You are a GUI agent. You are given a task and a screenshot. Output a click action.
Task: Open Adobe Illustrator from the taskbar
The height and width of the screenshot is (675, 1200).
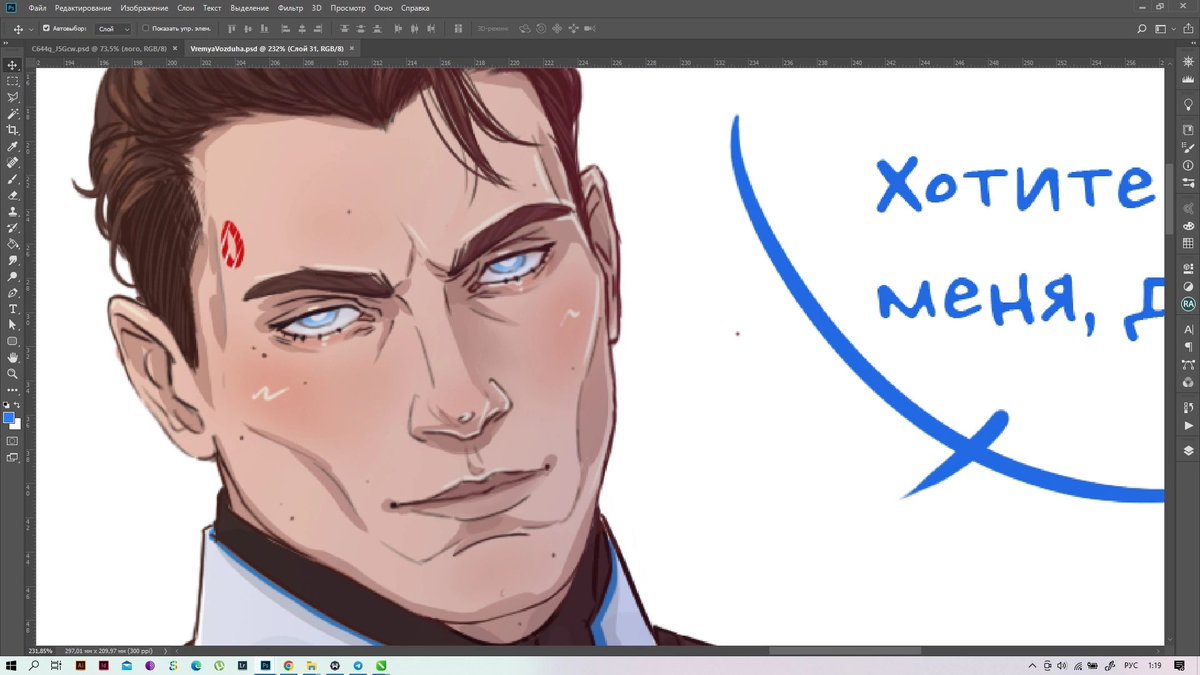point(81,665)
